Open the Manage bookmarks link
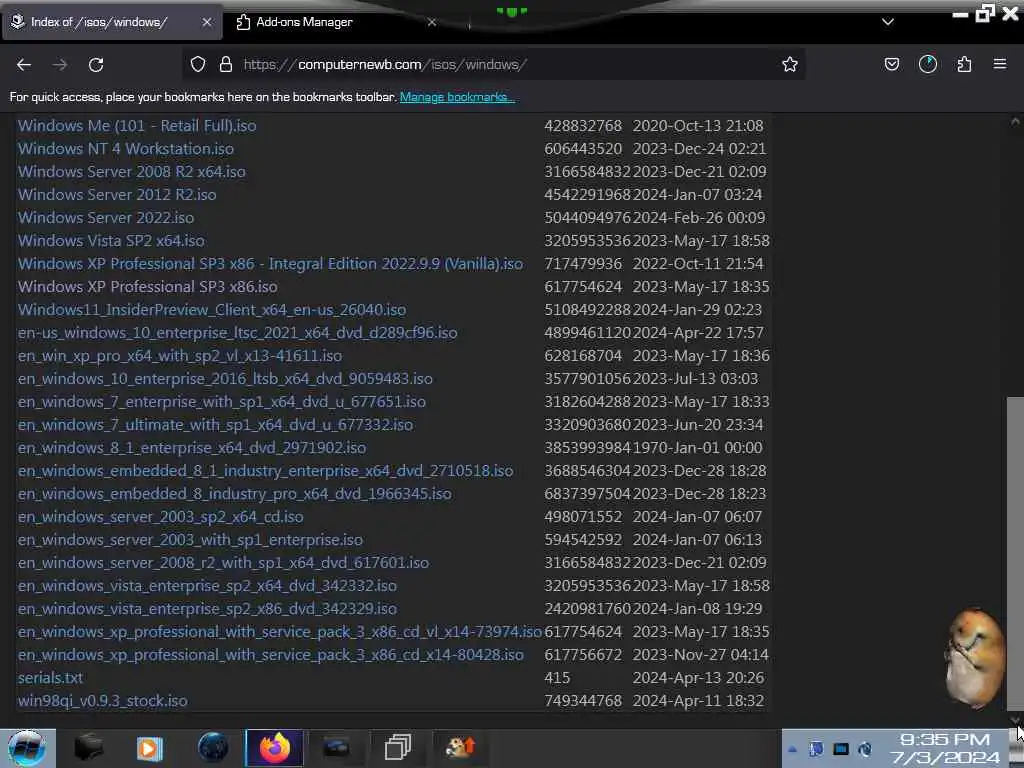 (457, 97)
